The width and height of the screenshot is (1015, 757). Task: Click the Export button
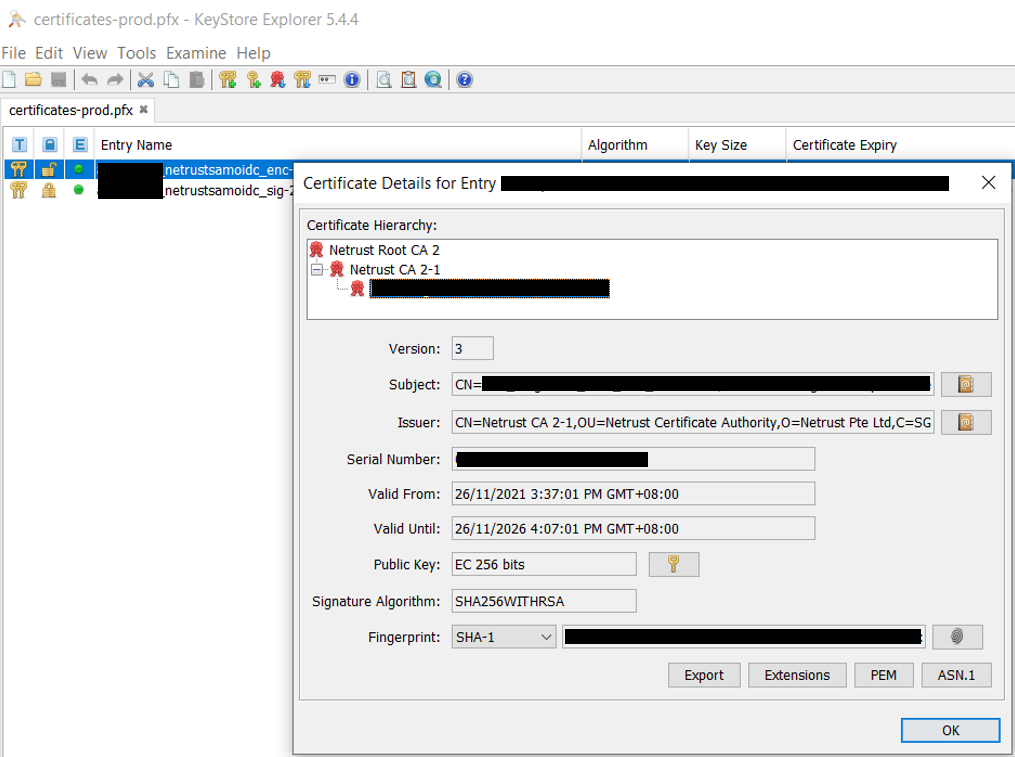[704, 675]
